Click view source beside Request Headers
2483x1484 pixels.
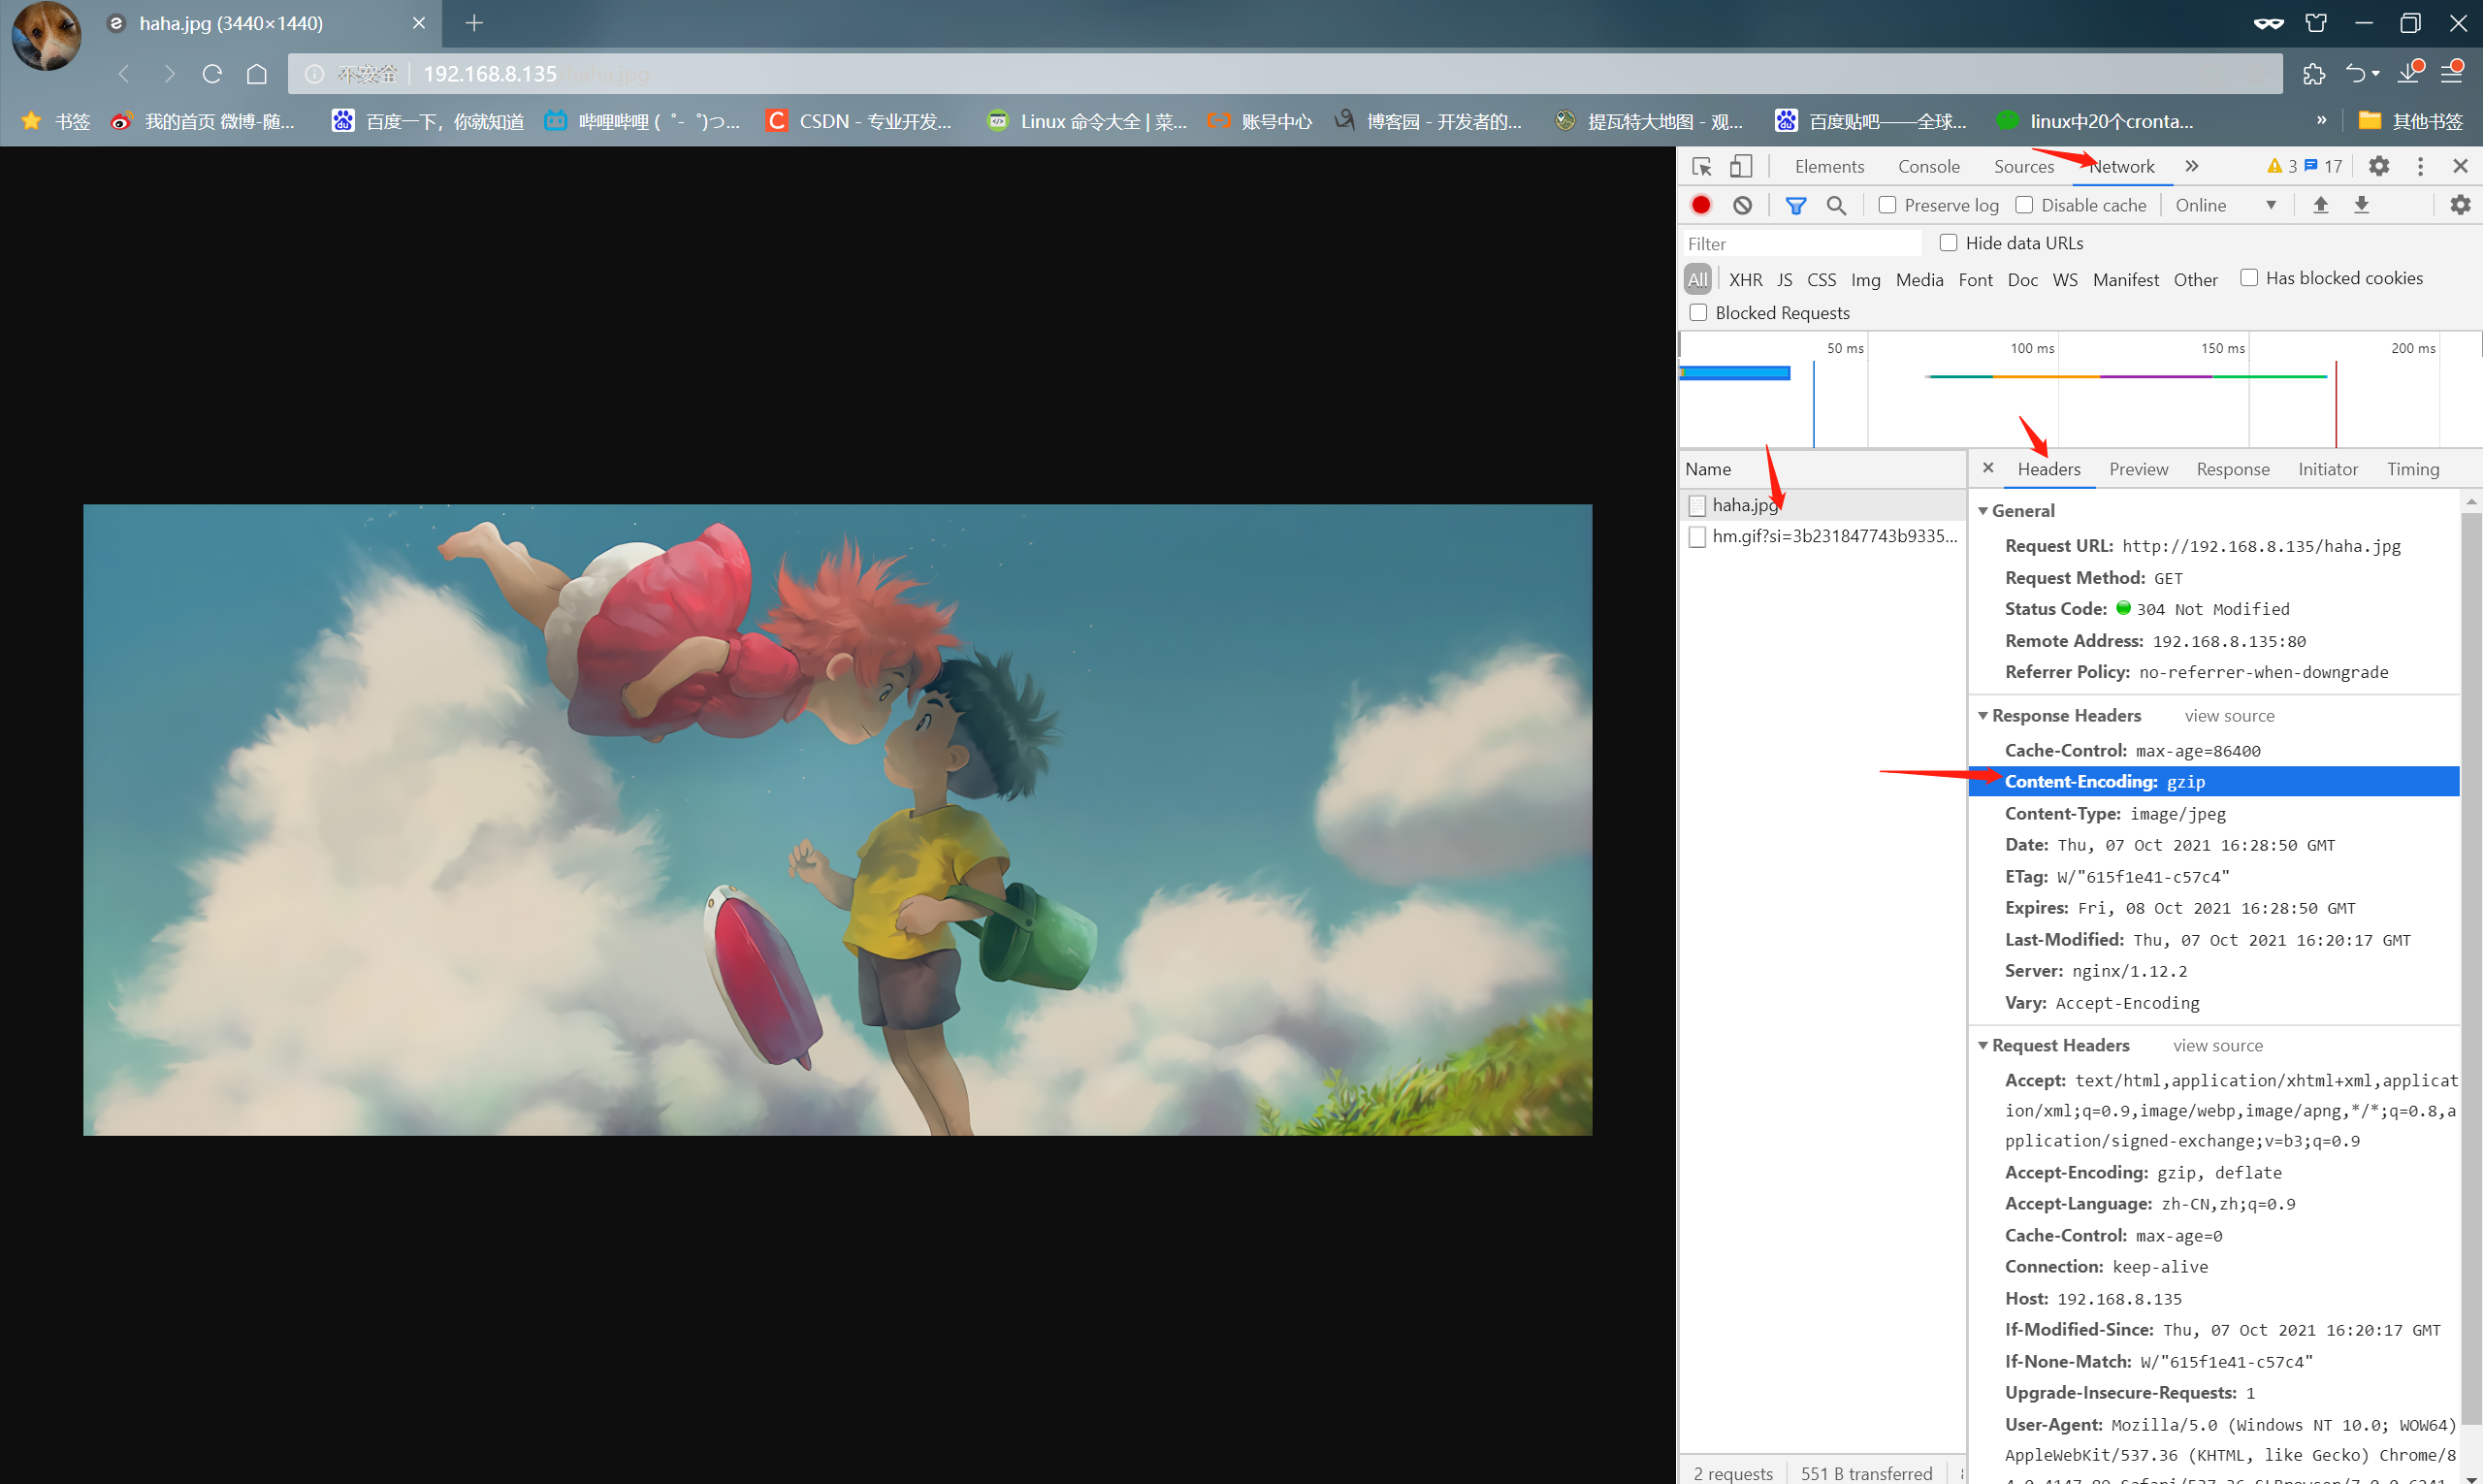[2218, 1046]
